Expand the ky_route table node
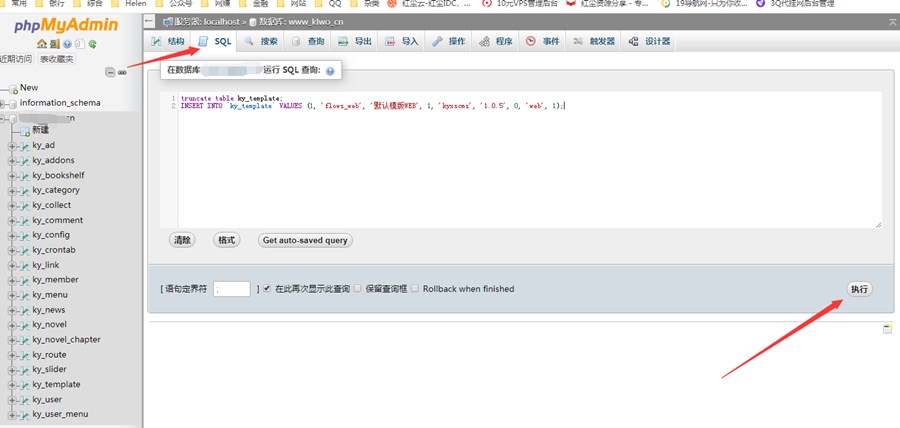The image size is (900, 428). coord(11,355)
